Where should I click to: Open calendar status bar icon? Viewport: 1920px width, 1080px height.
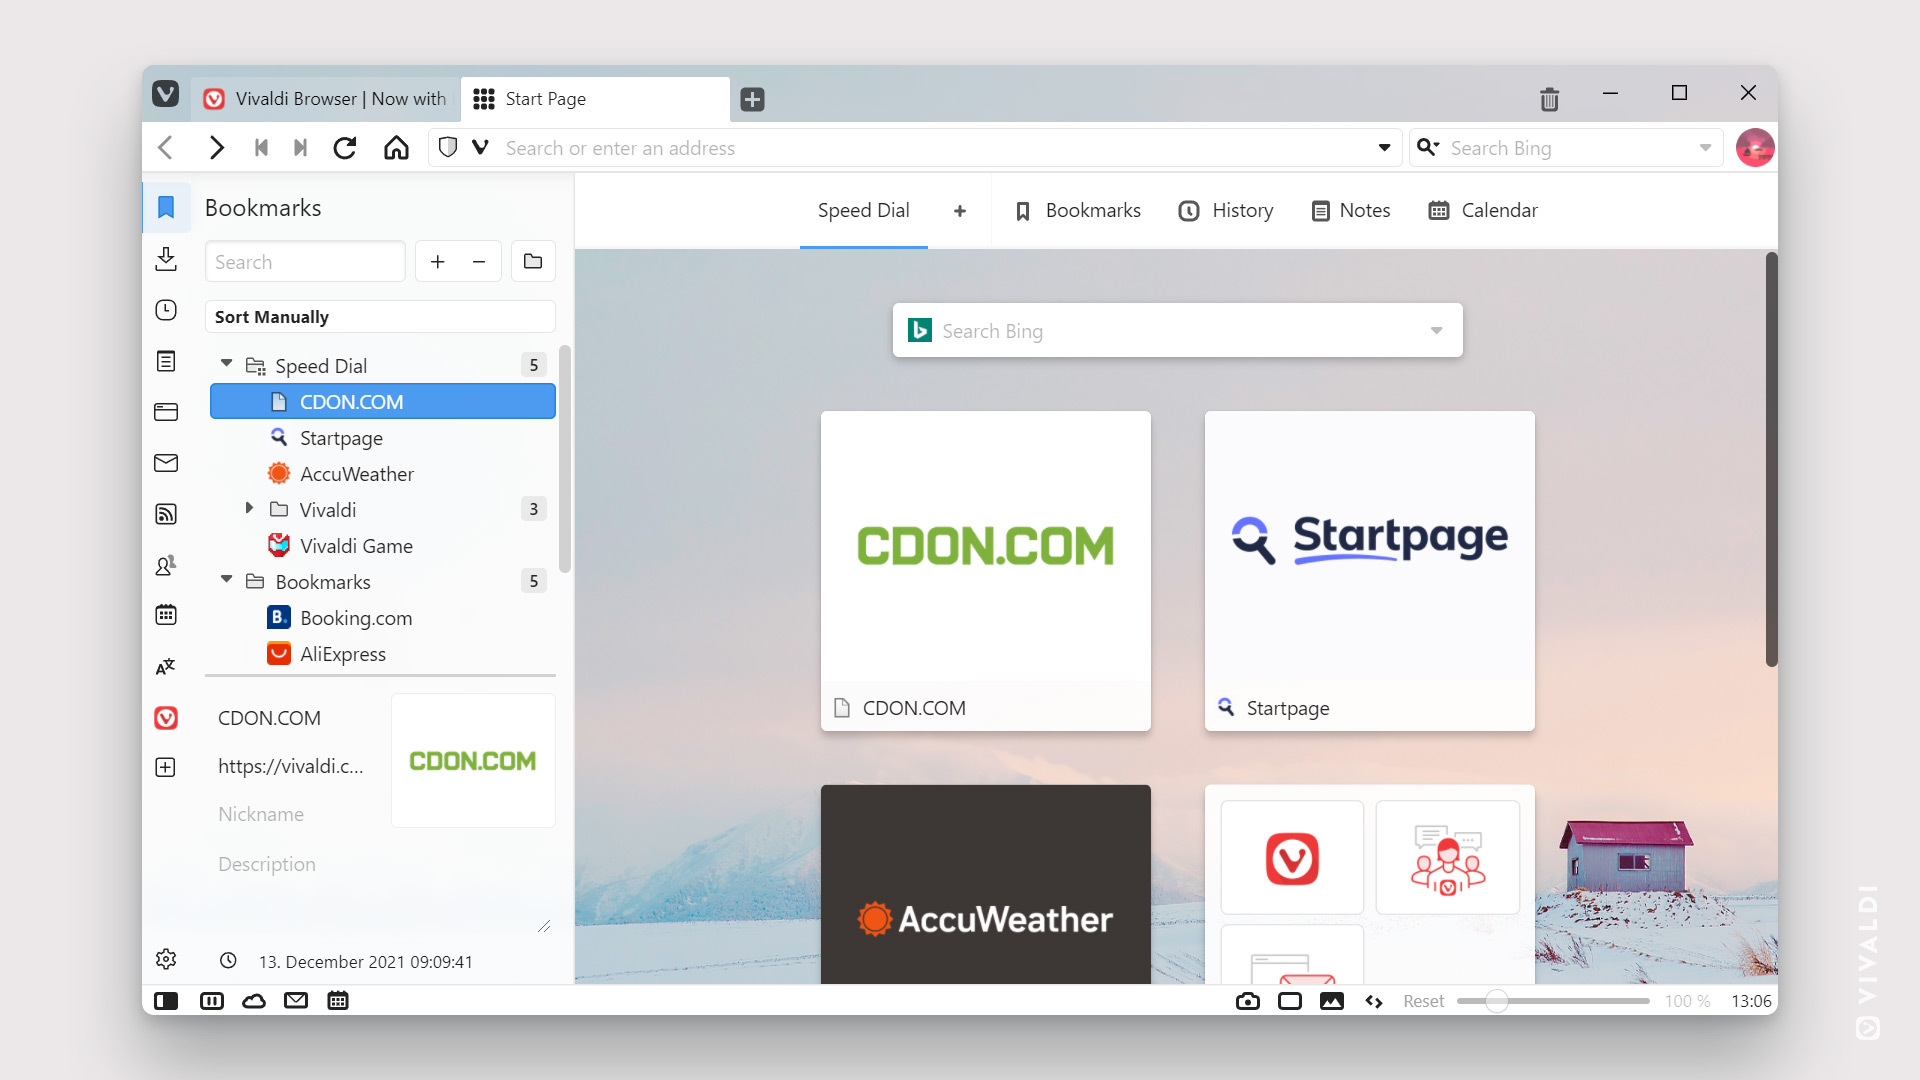pyautogui.click(x=338, y=1000)
